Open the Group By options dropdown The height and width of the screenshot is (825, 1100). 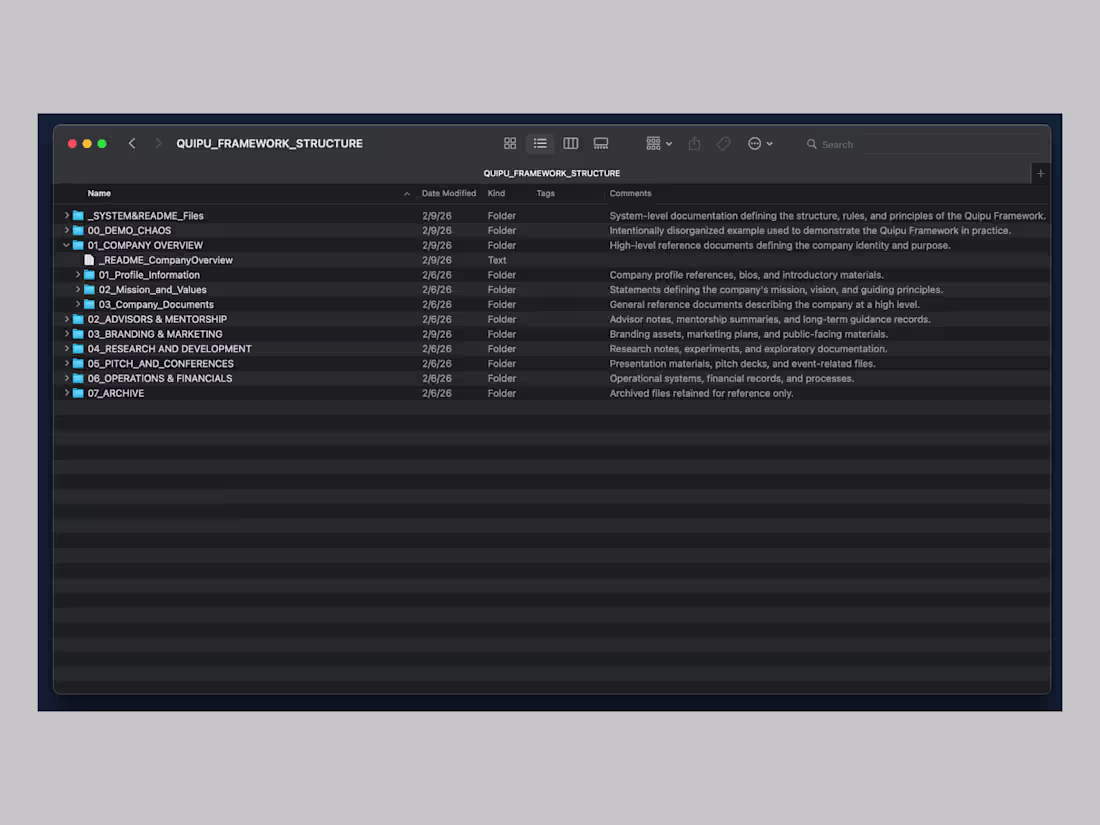point(659,143)
